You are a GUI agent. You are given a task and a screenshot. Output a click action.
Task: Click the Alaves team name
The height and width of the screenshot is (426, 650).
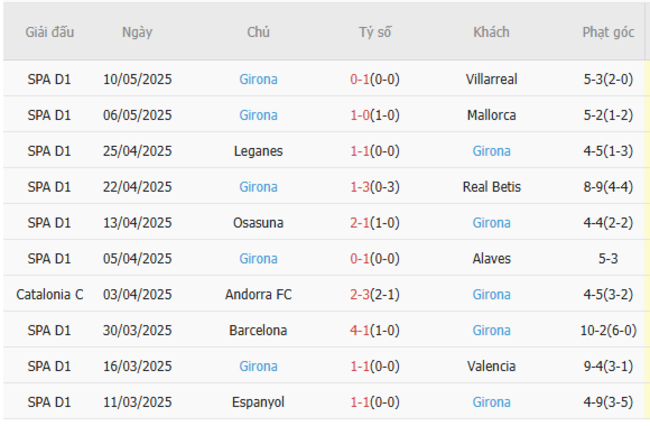491,259
